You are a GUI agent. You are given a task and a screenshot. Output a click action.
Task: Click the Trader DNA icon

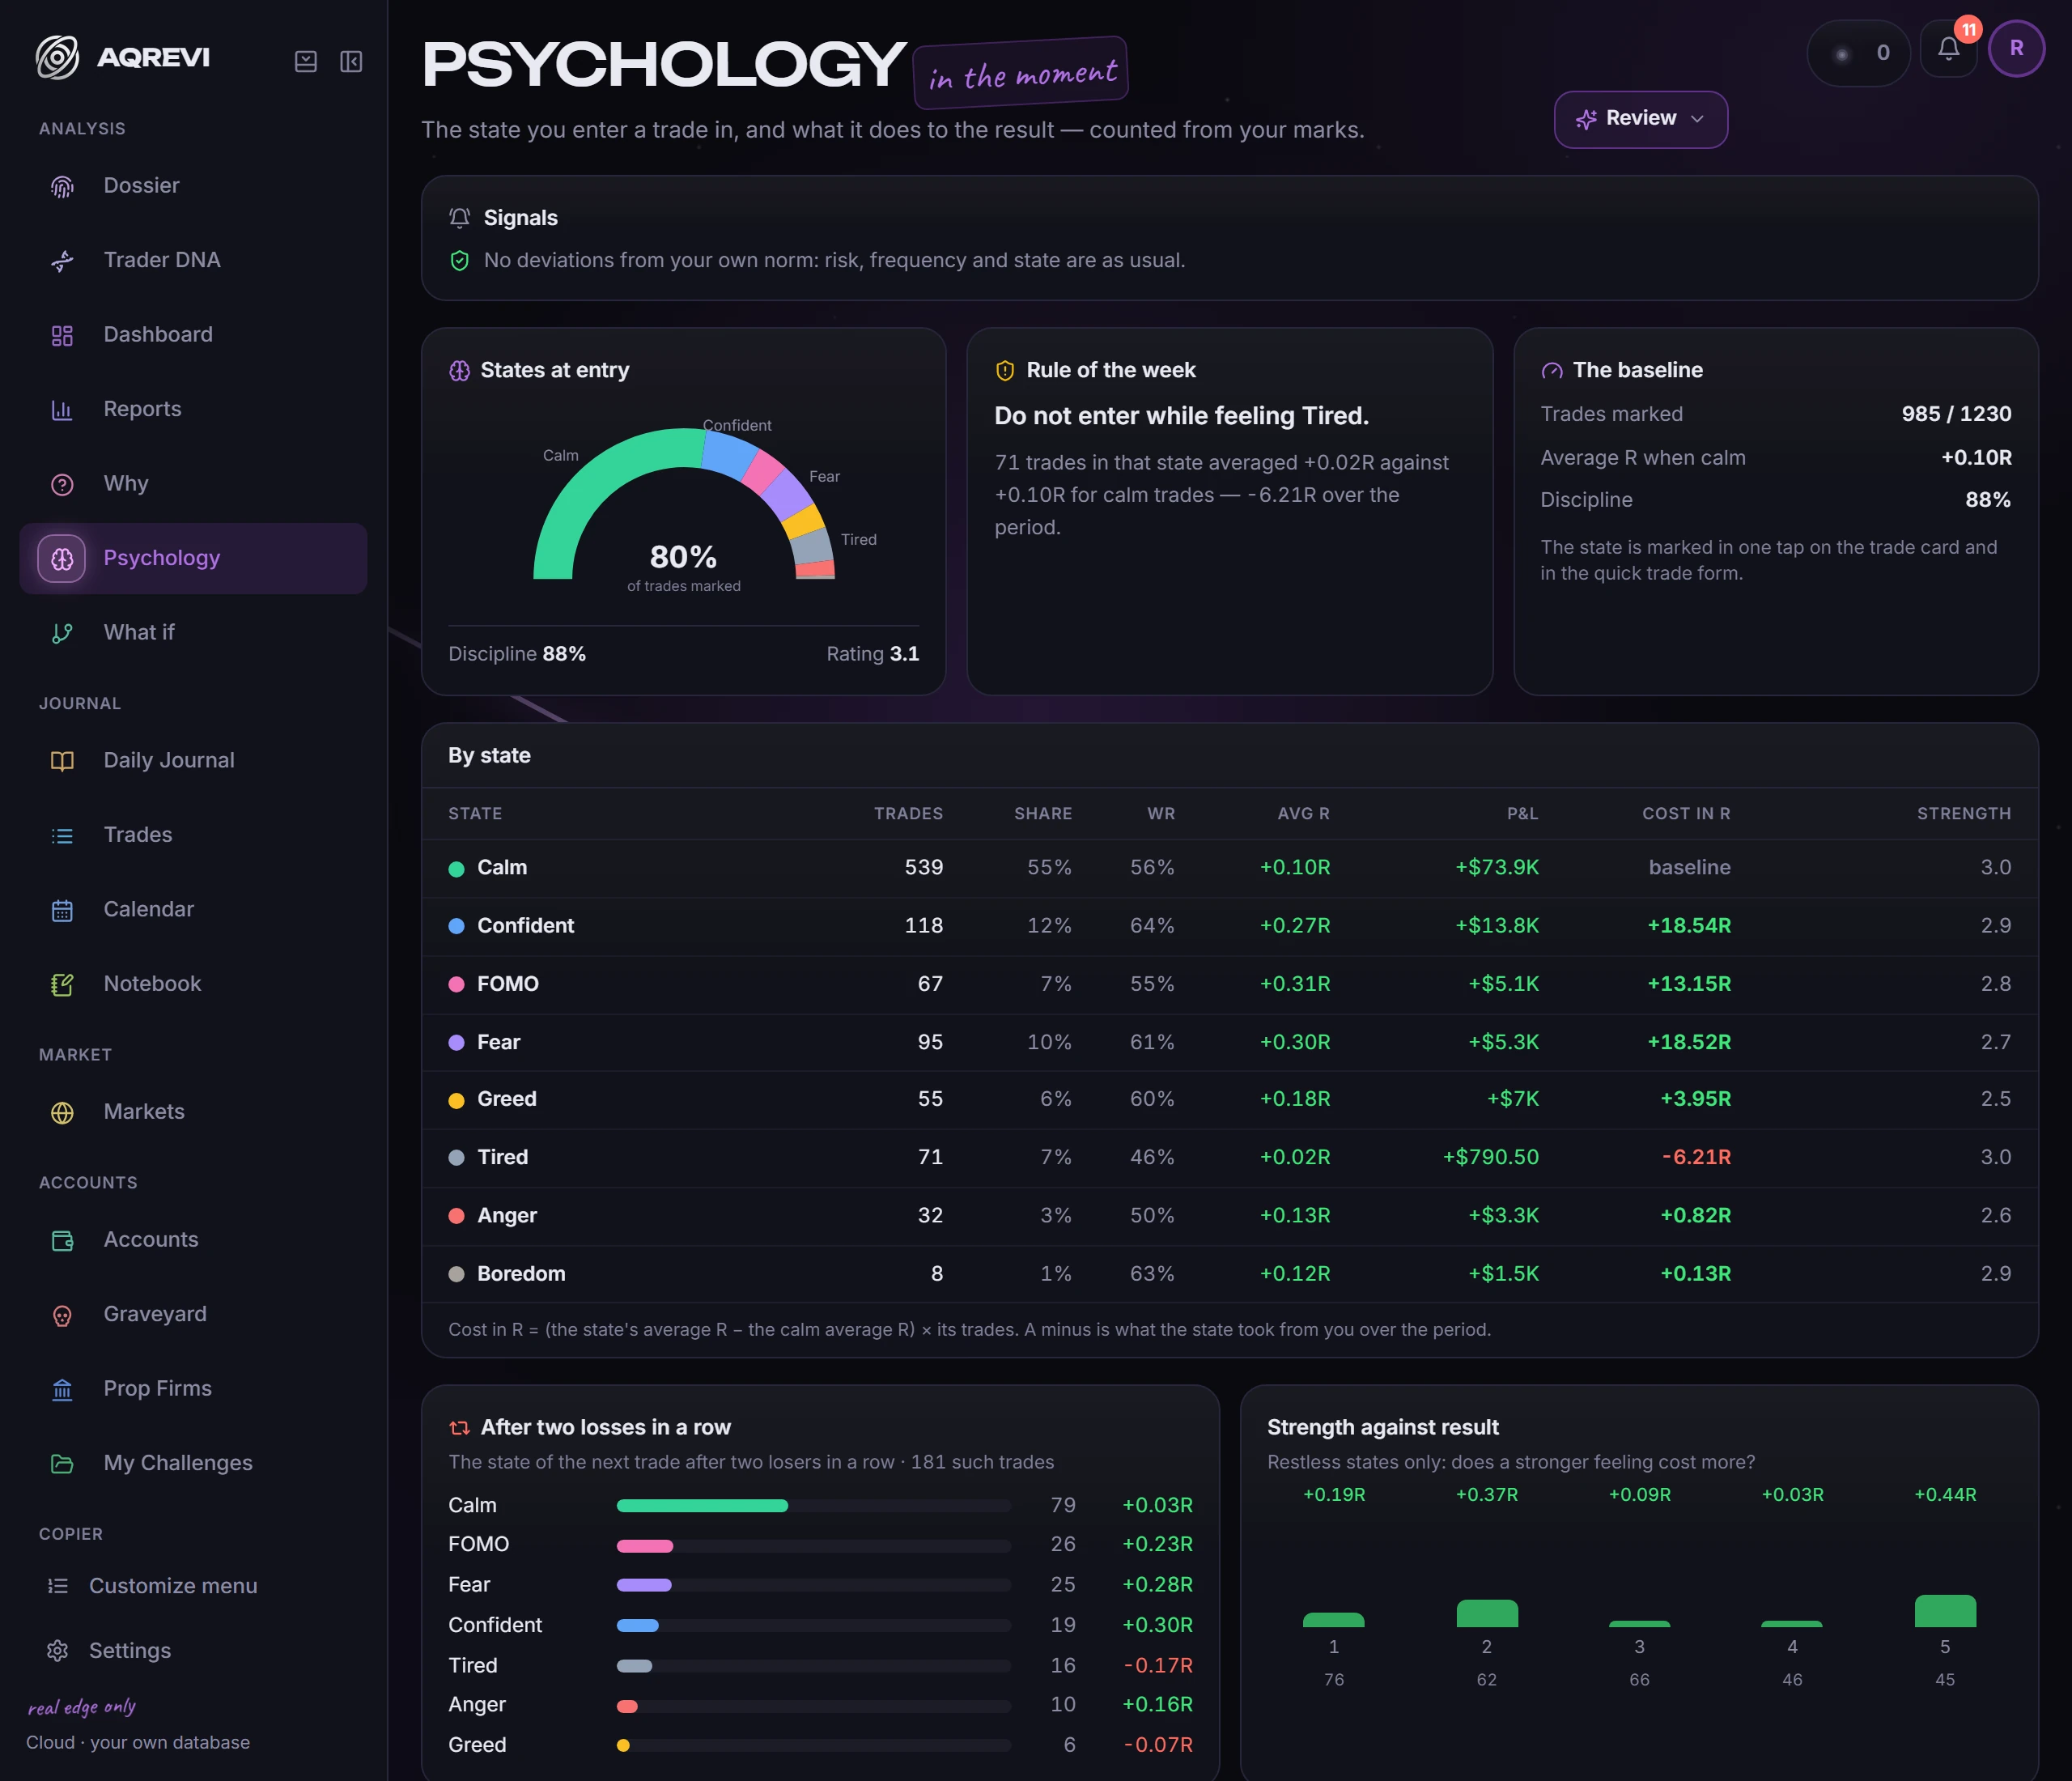[x=62, y=261]
